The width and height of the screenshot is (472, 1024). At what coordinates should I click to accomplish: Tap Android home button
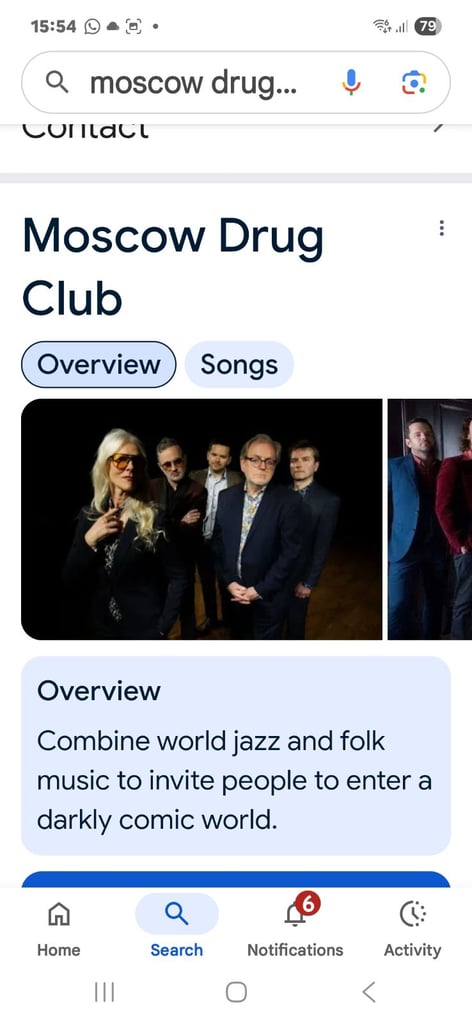(x=236, y=993)
